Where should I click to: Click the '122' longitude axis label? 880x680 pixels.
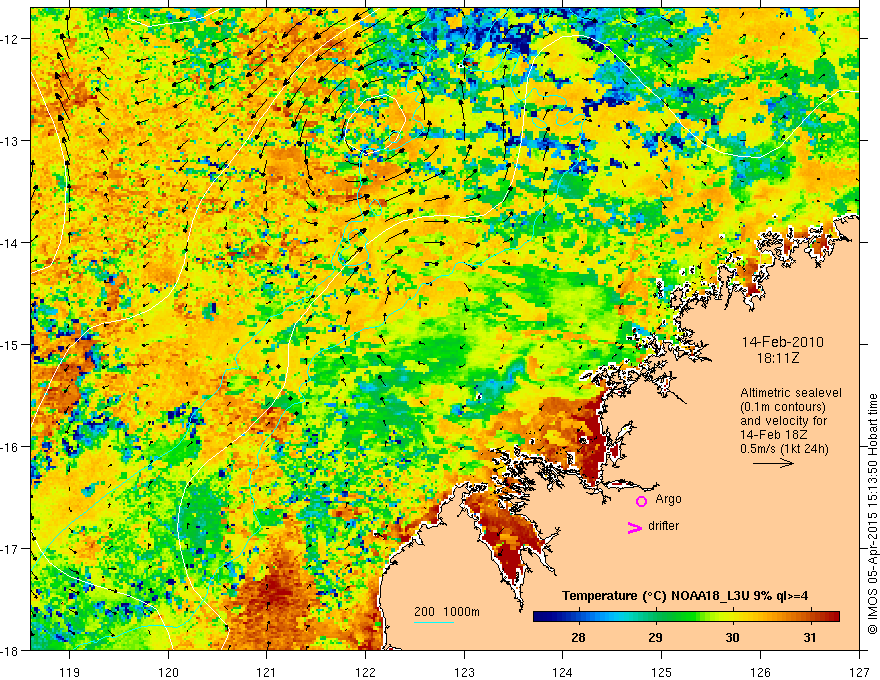click(x=365, y=672)
